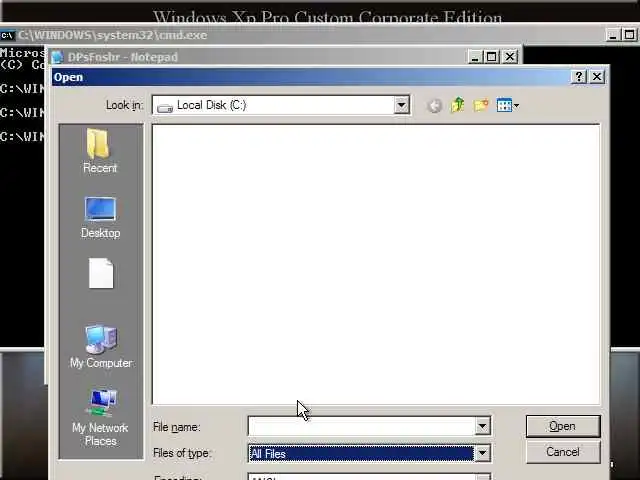Go to Desktop in places bar
Image resolution: width=640 pixels, height=480 pixels.
pyautogui.click(x=100, y=218)
